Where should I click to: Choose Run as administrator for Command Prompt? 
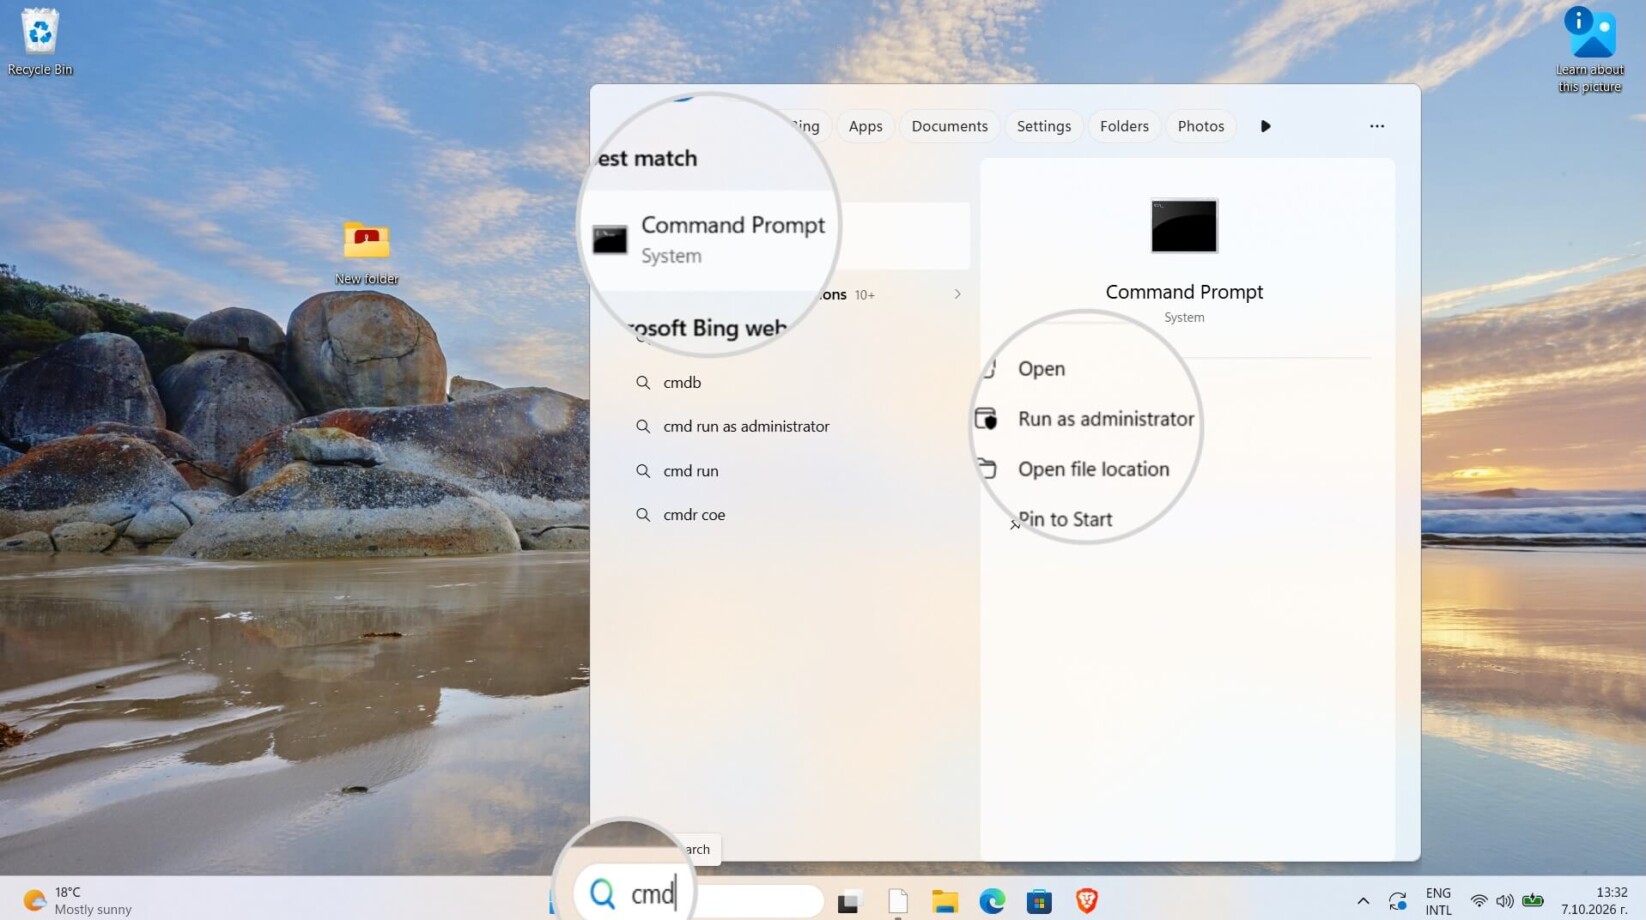[x=1106, y=419]
